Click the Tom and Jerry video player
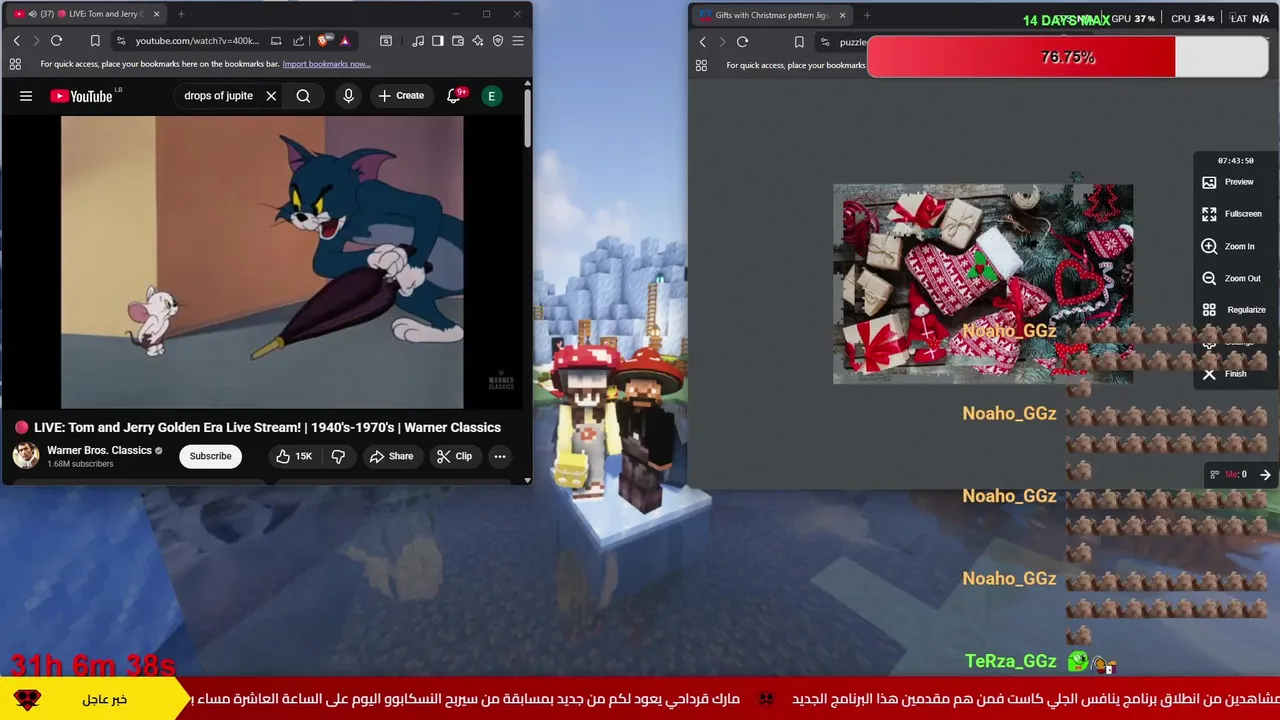 click(x=262, y=263)
